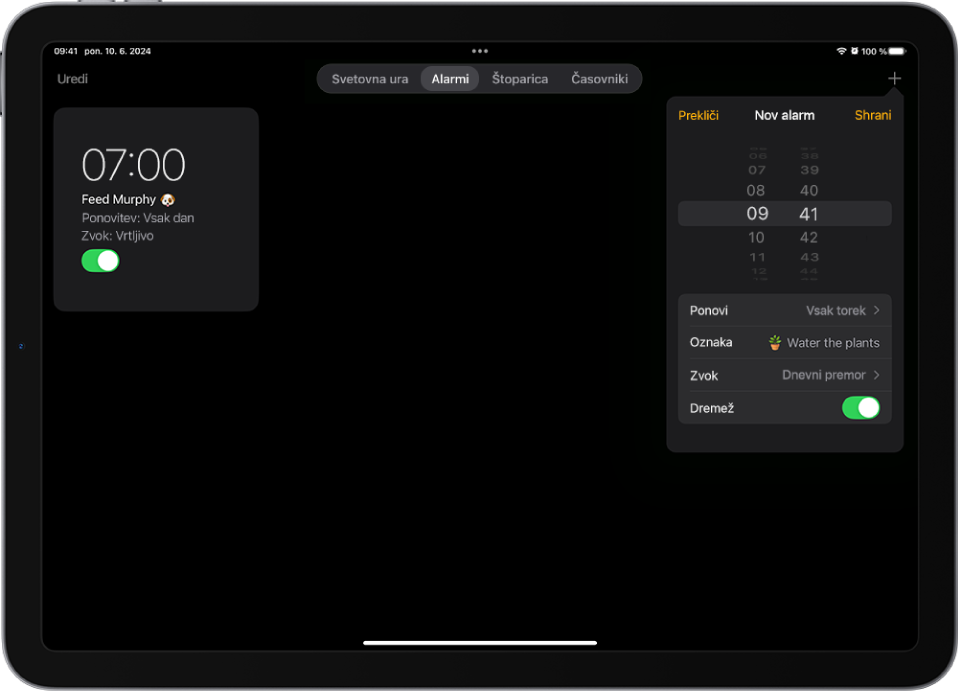Select minute 39 in picker wheel

[x=810, y=170]
